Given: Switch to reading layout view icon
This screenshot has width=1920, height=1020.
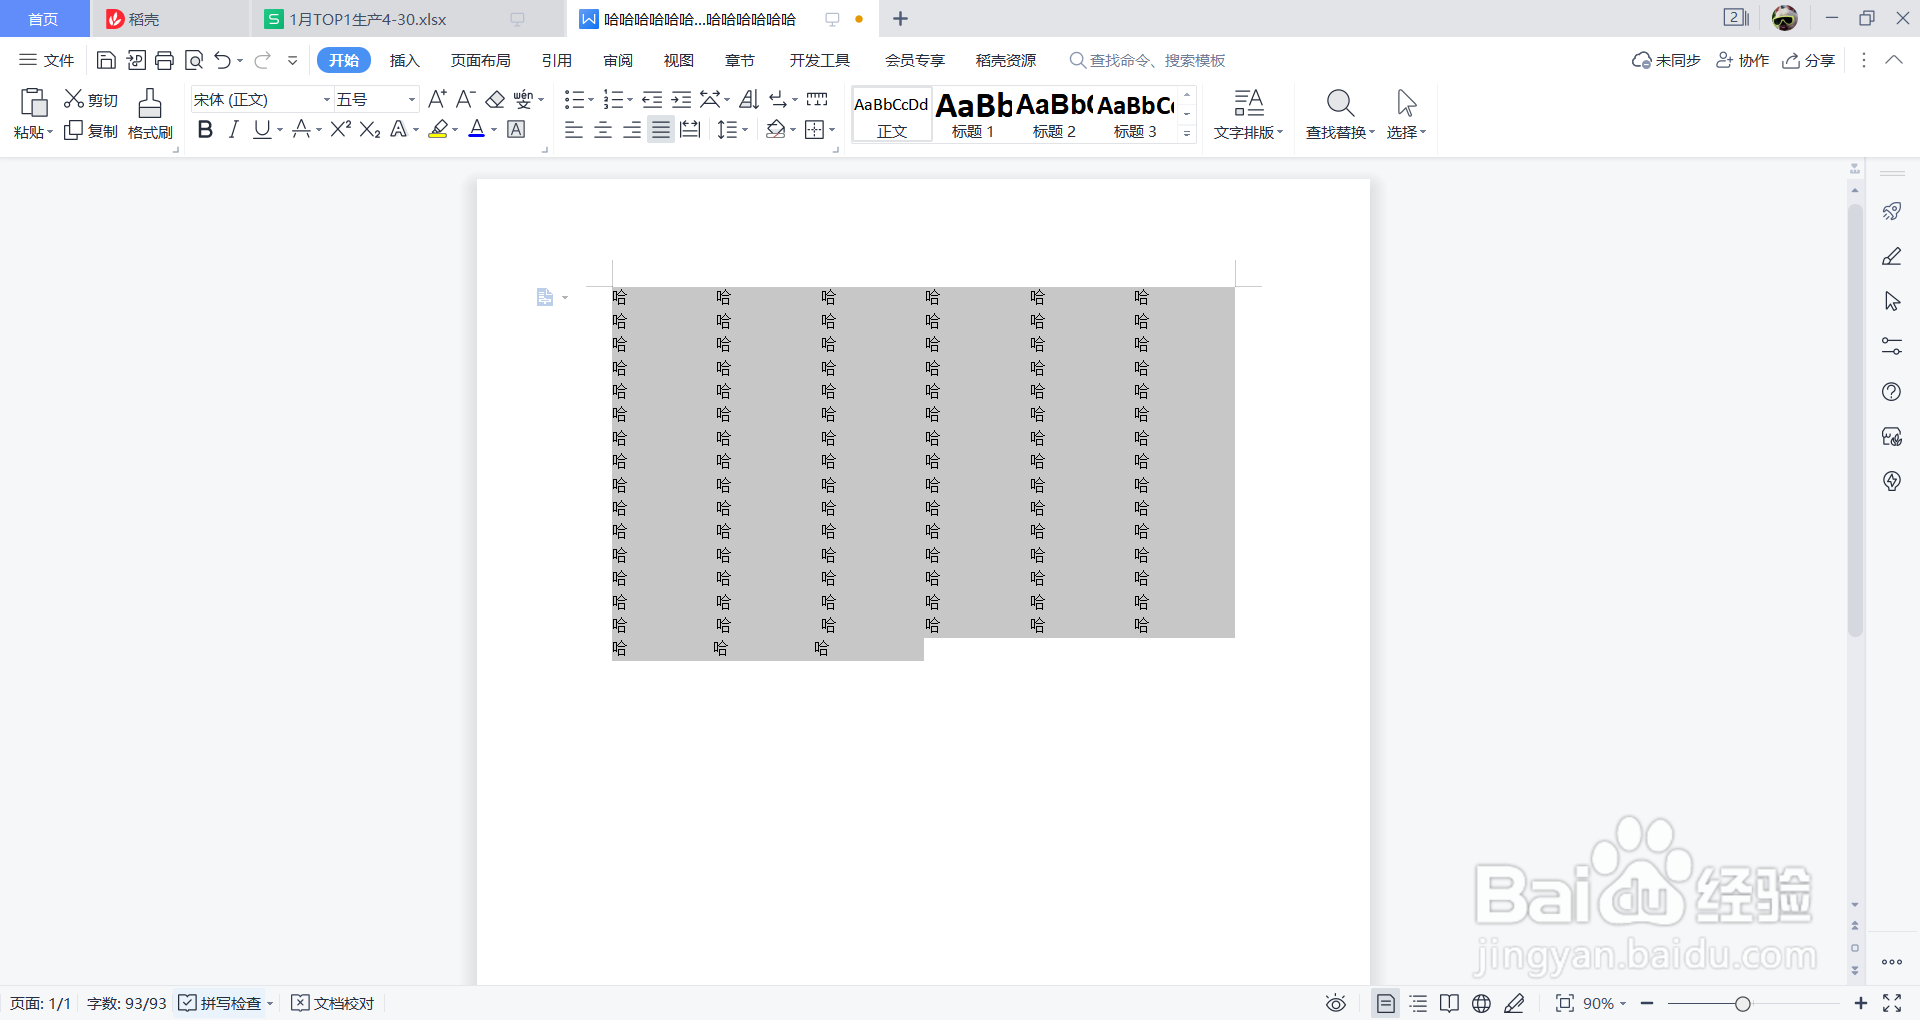Looking at the screenshot, I should tap(1449, 1003).
